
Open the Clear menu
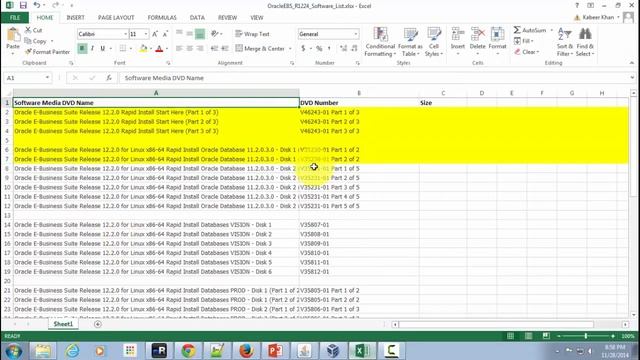point(527,52)
